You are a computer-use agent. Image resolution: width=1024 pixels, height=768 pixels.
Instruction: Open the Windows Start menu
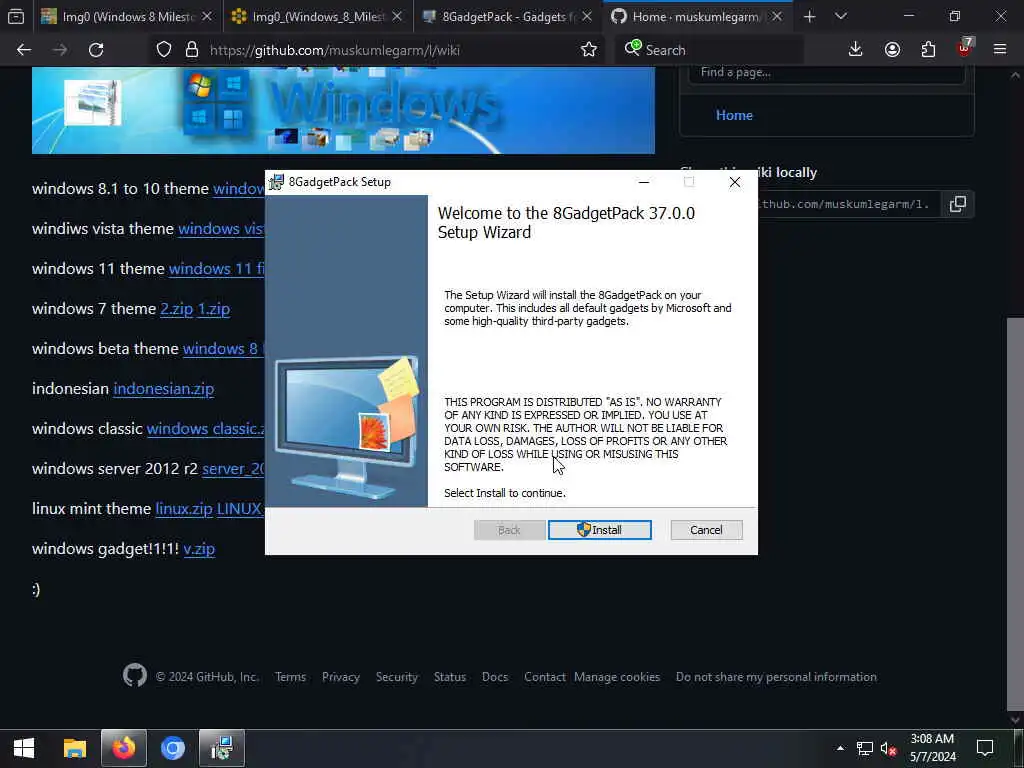(x=24, y=748)
